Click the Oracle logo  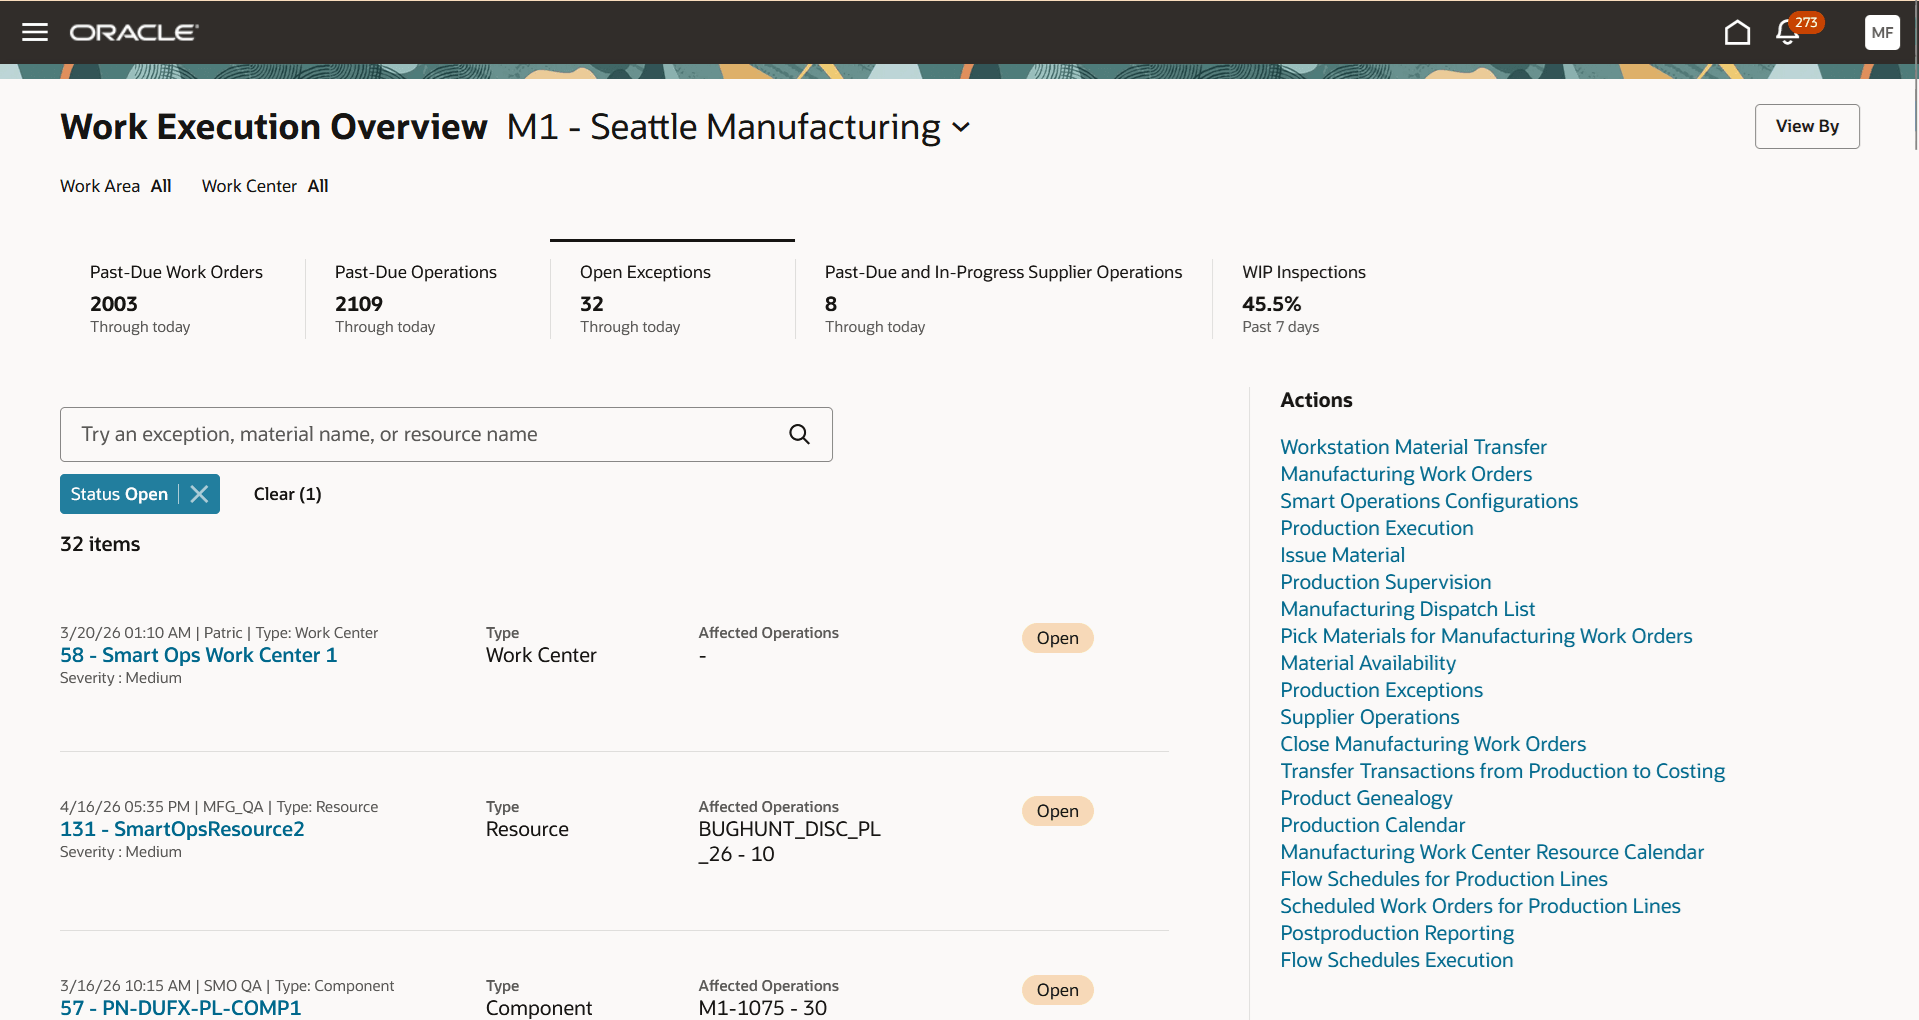coord(134,32)
